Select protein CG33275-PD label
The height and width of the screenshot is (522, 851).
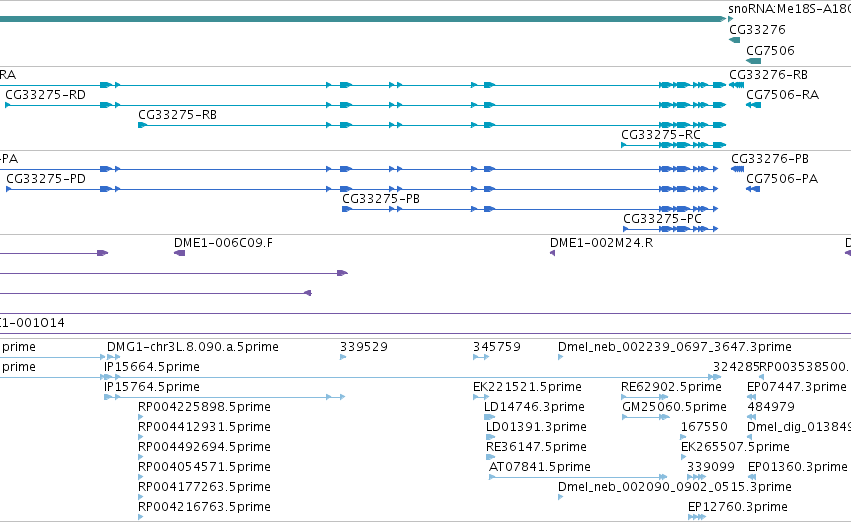(46, 179)
